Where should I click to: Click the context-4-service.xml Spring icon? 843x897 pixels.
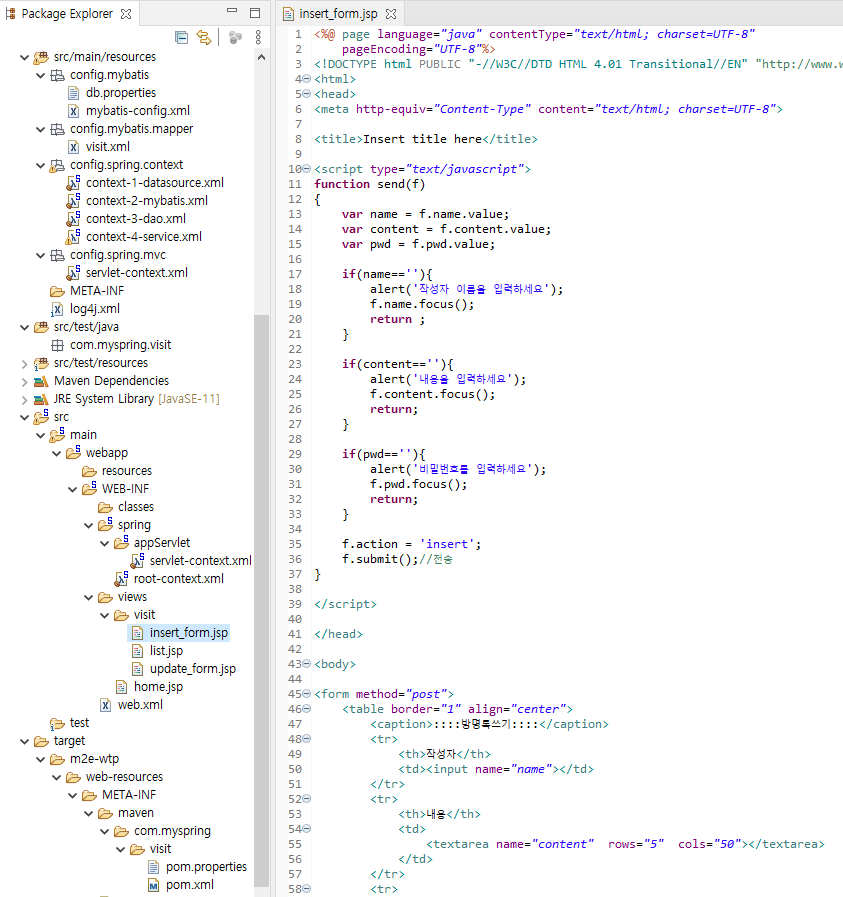pos(73,237)
